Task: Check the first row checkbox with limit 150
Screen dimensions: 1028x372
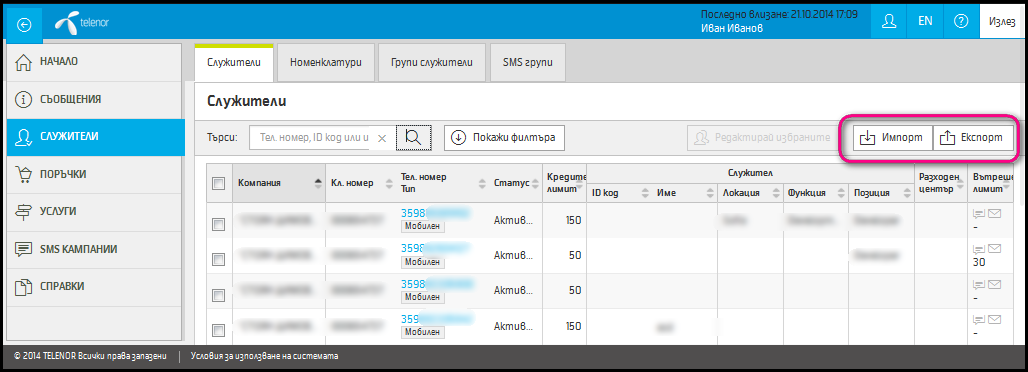Action: (x=219, y=225)
